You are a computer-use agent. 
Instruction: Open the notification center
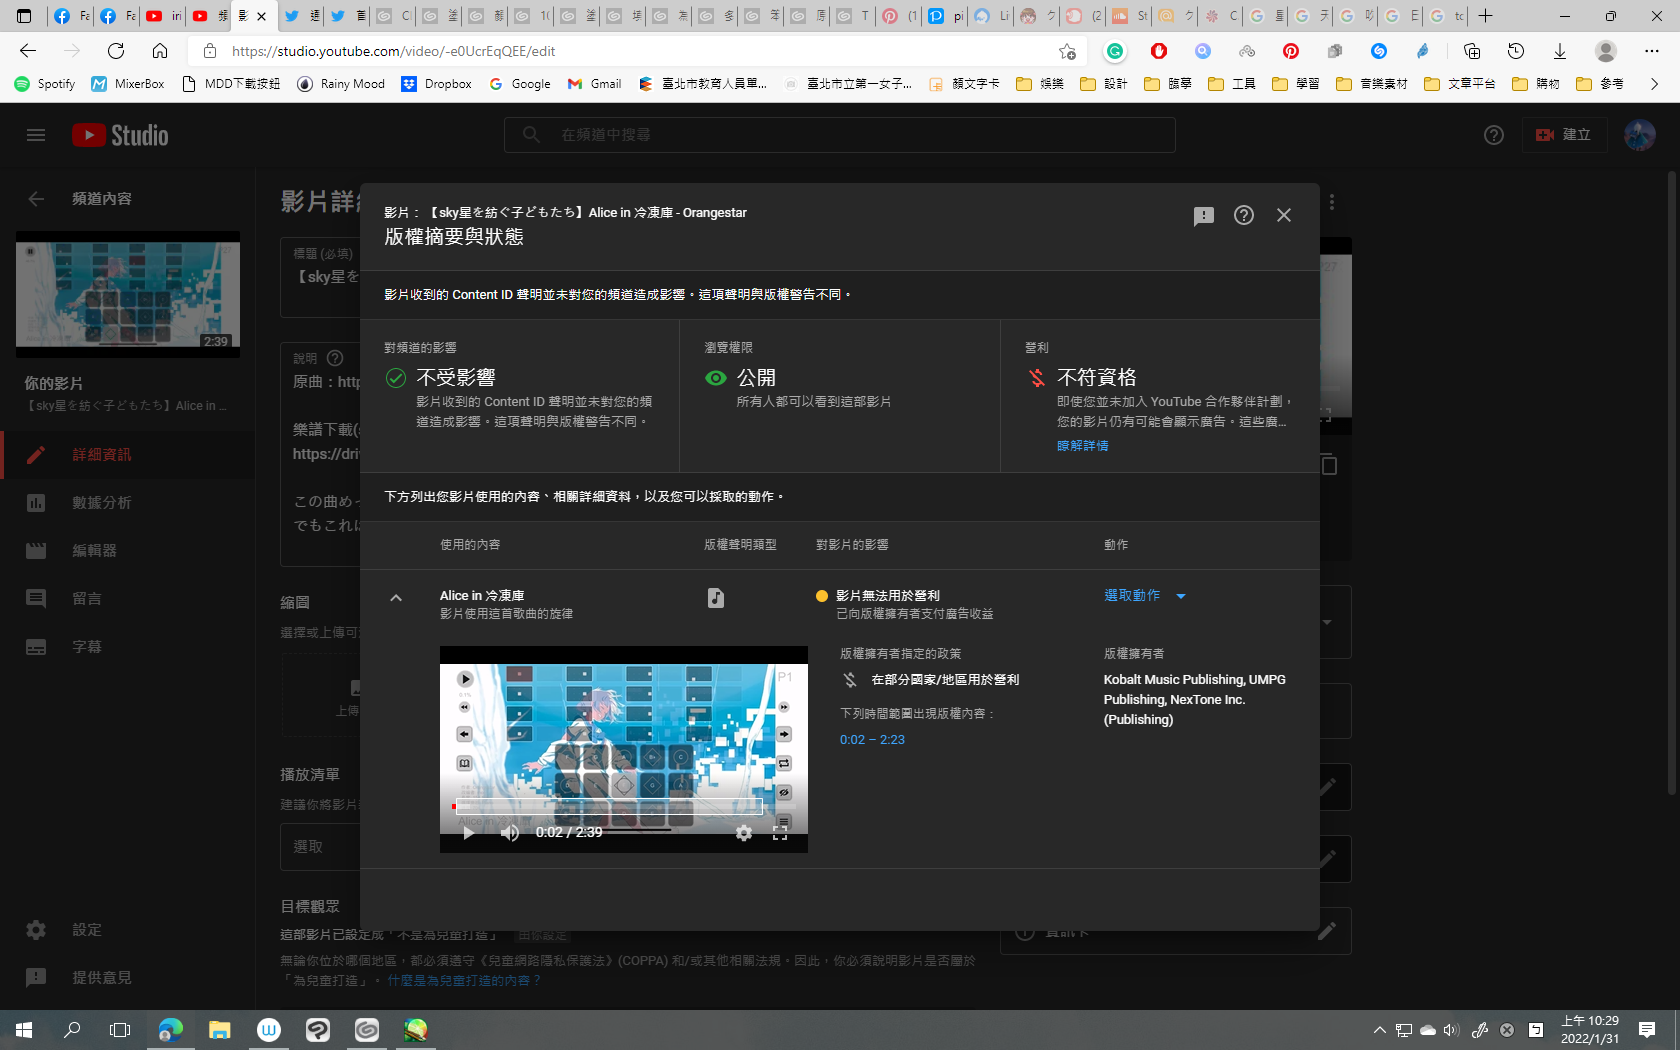click(1647, 1030)
